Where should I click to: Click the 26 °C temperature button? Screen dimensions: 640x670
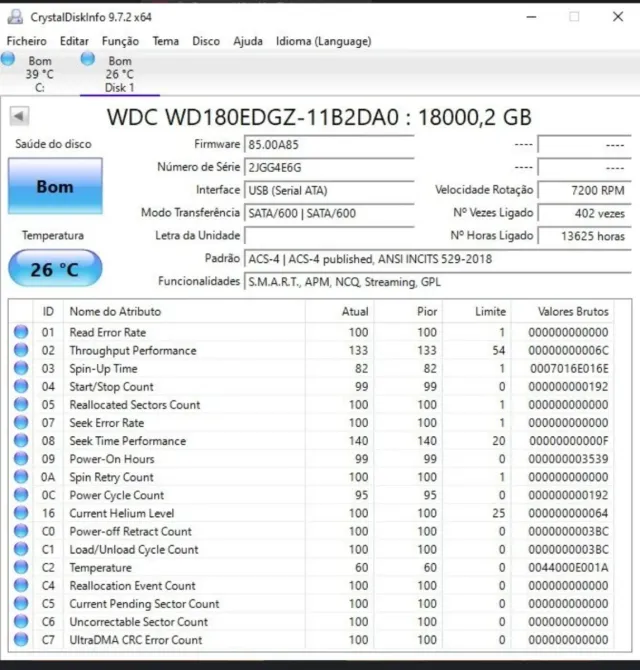[55, 268]
